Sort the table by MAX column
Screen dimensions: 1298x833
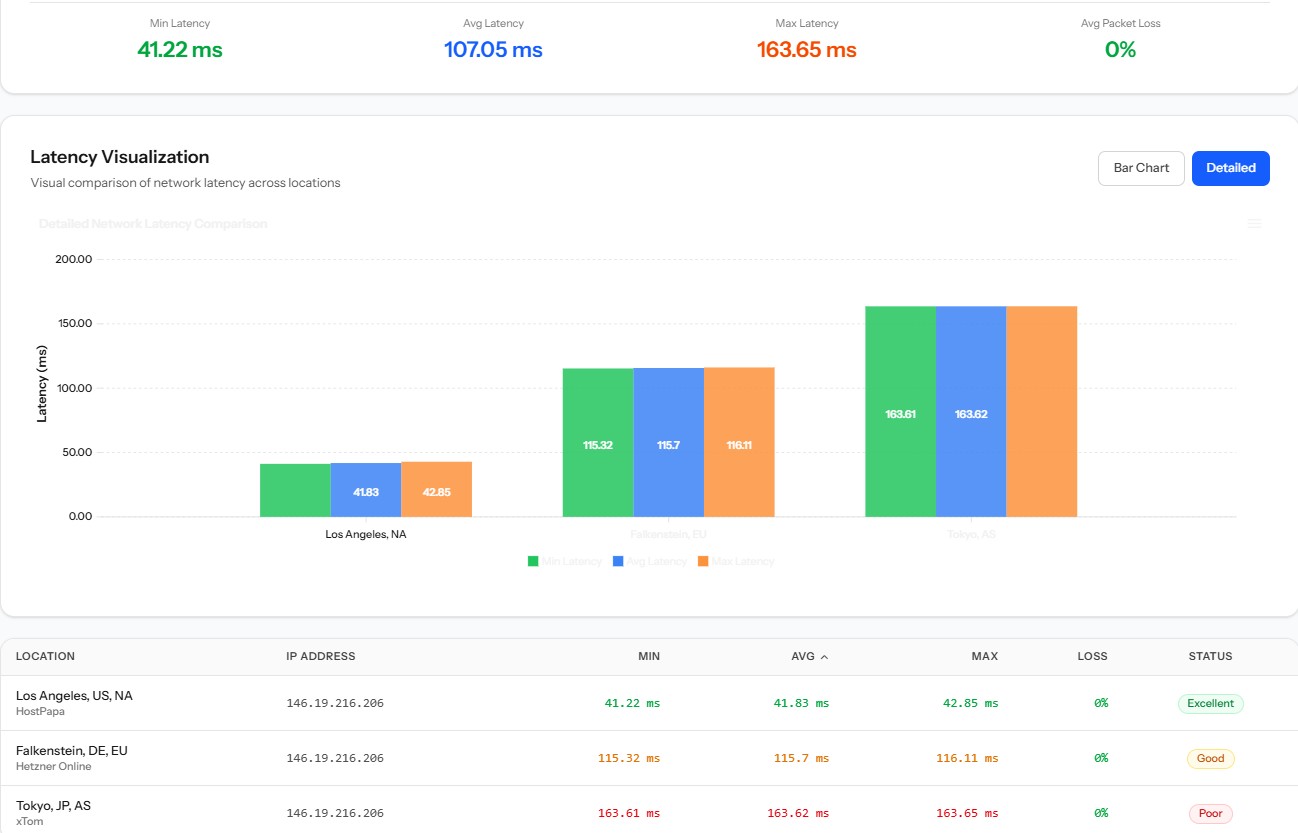985,656
